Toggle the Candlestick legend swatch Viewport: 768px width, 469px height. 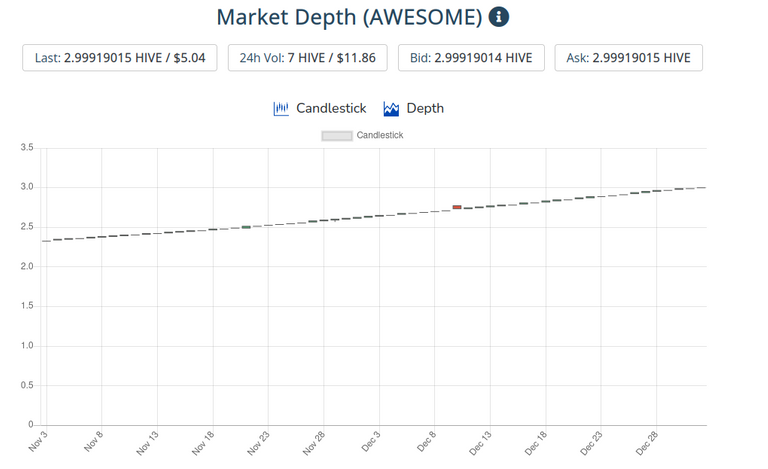pyautogui.click(x=336, y=136)
